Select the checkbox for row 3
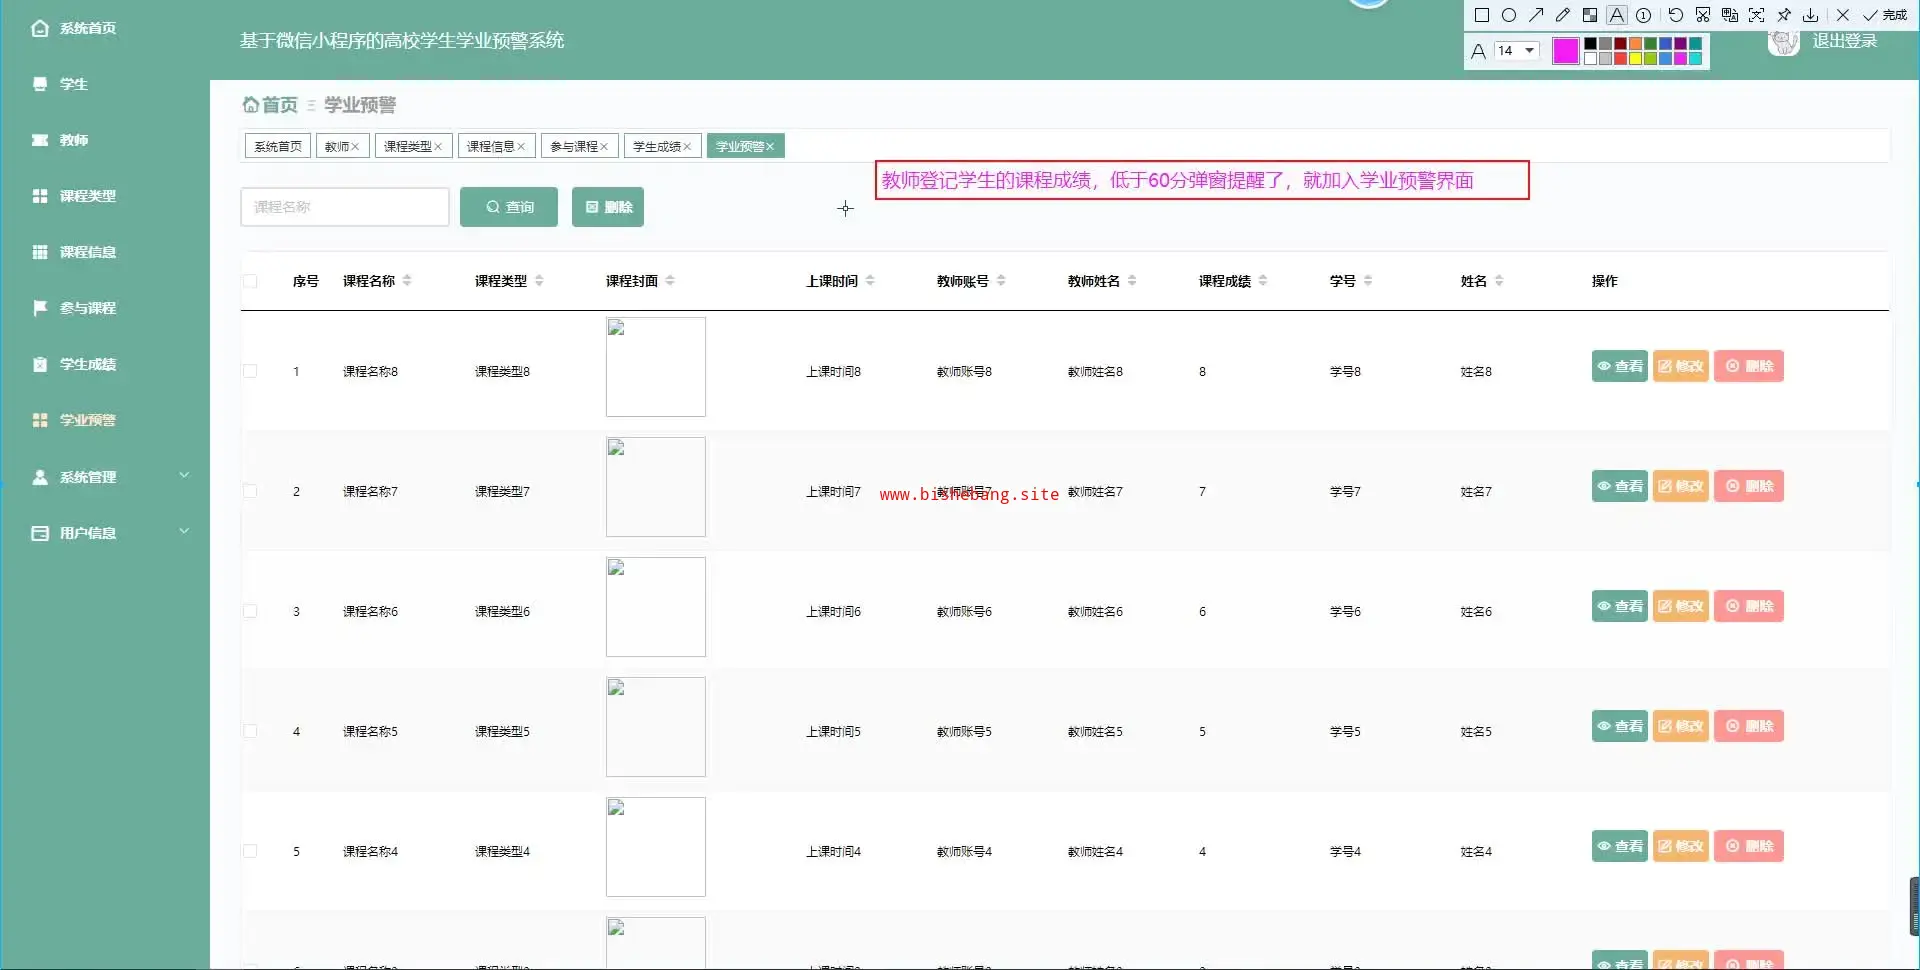1920x970 pixels. 250,611
